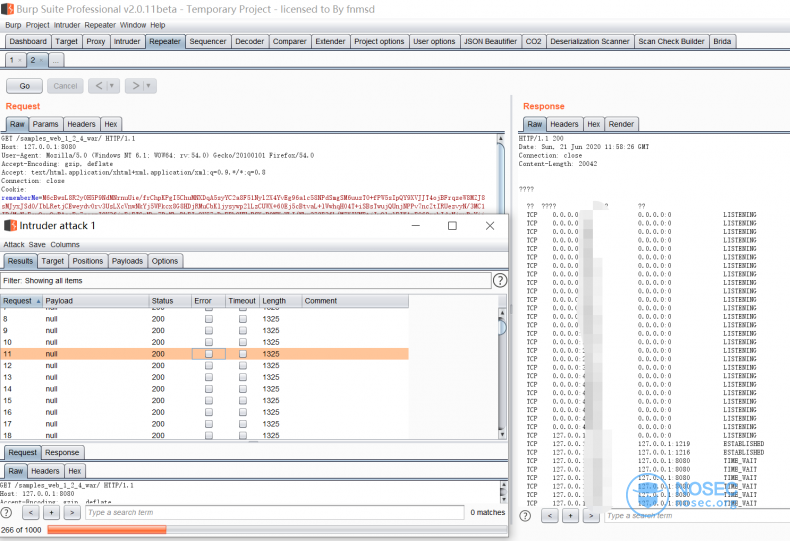Click help icon beside Intruder search bar
Screen dimensions: 790x541
pyautogui.click(x=6, y=512)
